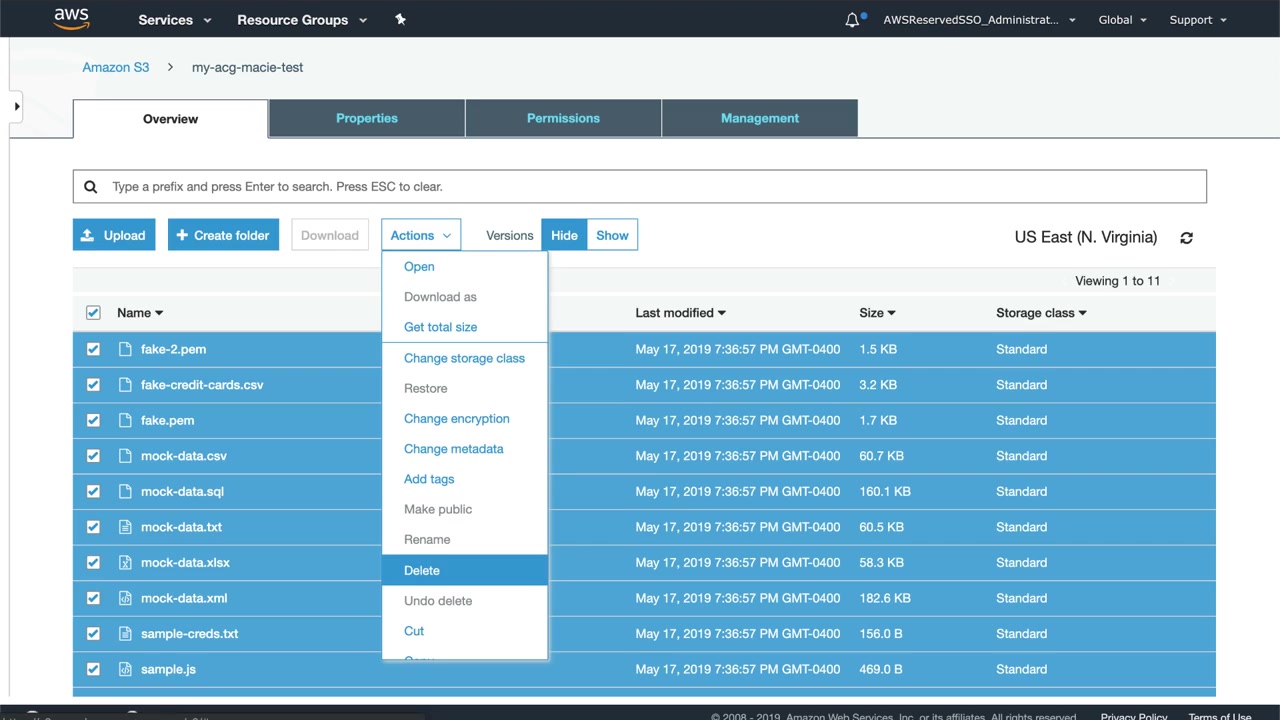
Task: Switch to the Permissions tab
Action: pos(563,118)
